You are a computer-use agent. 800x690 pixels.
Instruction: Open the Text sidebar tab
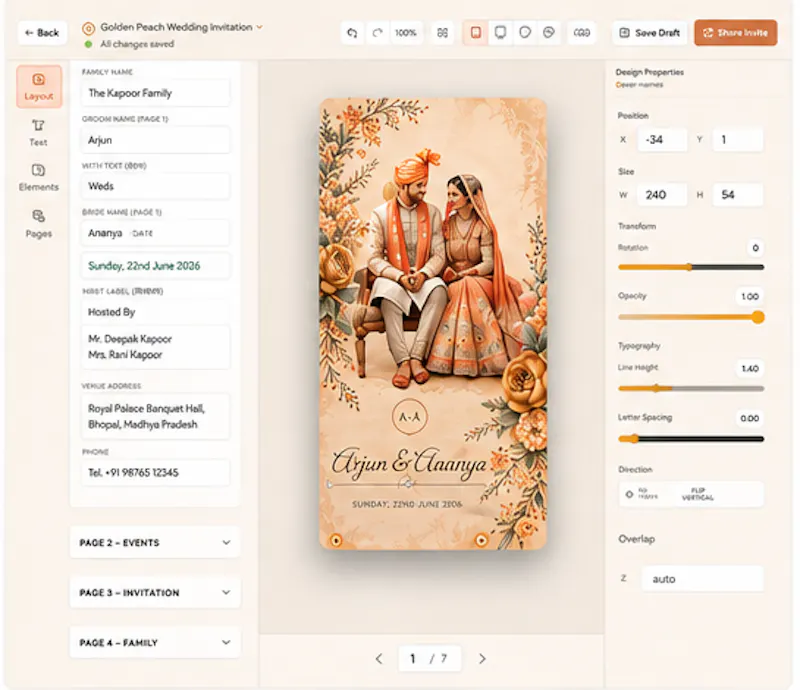tap(39, 133)
